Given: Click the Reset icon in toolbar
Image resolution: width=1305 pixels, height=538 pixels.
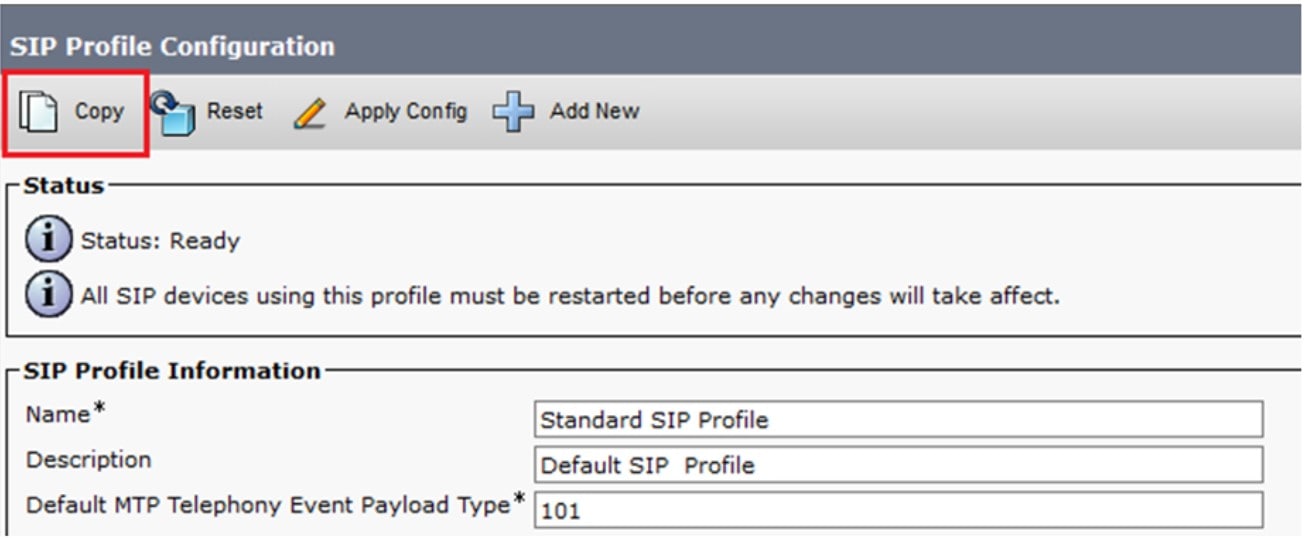Looking at the screenshot, I should 174,111.
